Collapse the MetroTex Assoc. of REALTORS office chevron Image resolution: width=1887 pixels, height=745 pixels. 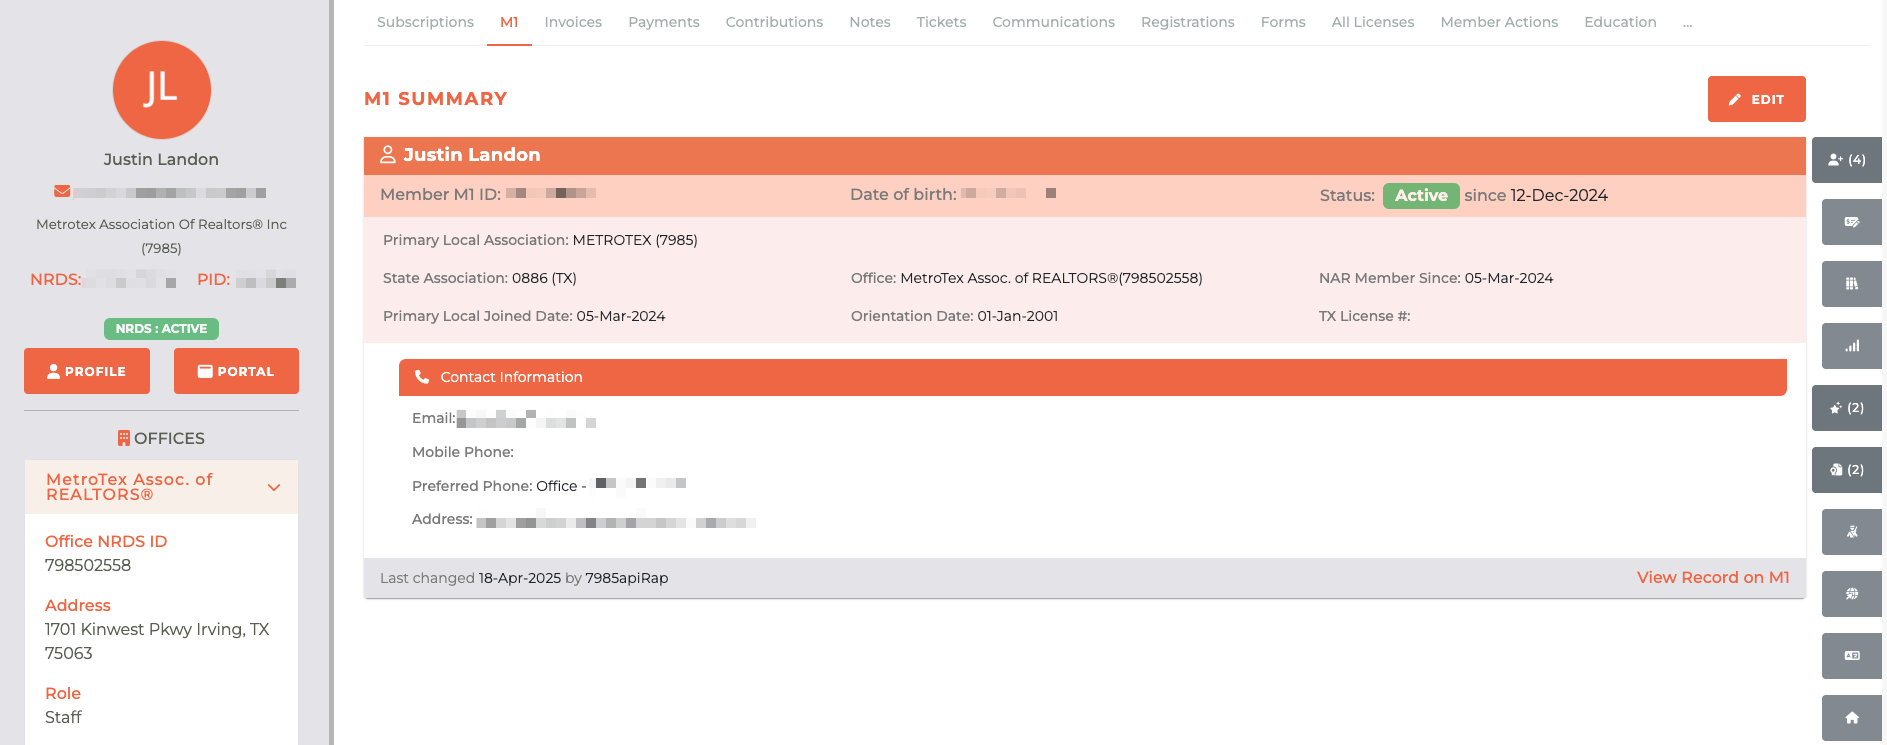tap(274, 488)
